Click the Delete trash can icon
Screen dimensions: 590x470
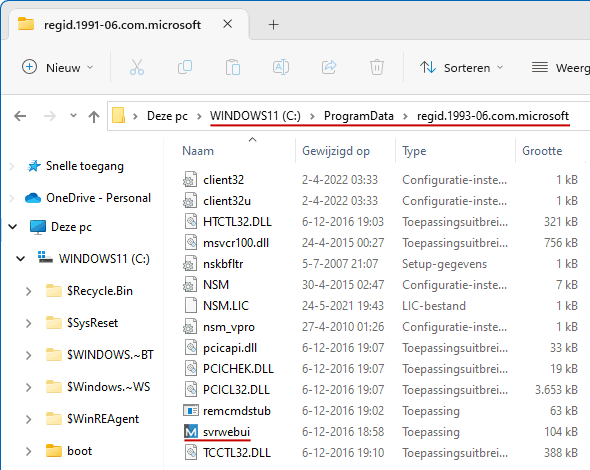[x=377, y=67]
